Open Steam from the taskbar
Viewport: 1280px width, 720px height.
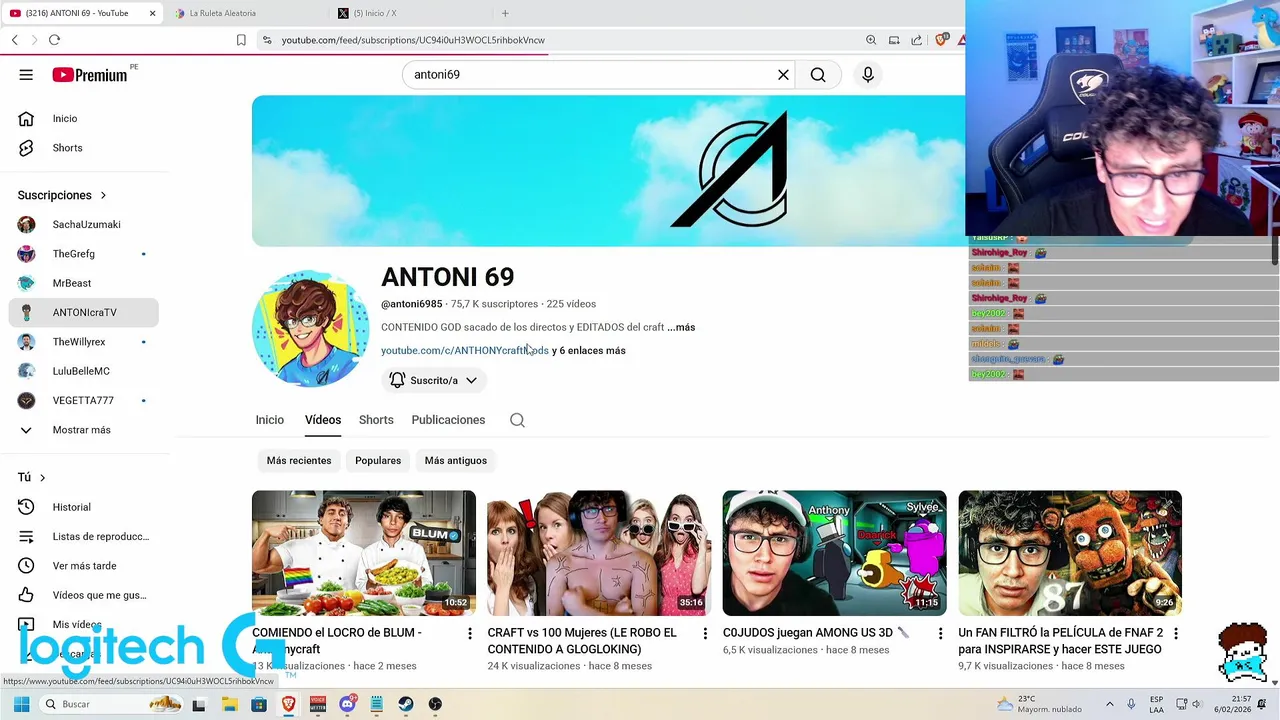(406, 704)
